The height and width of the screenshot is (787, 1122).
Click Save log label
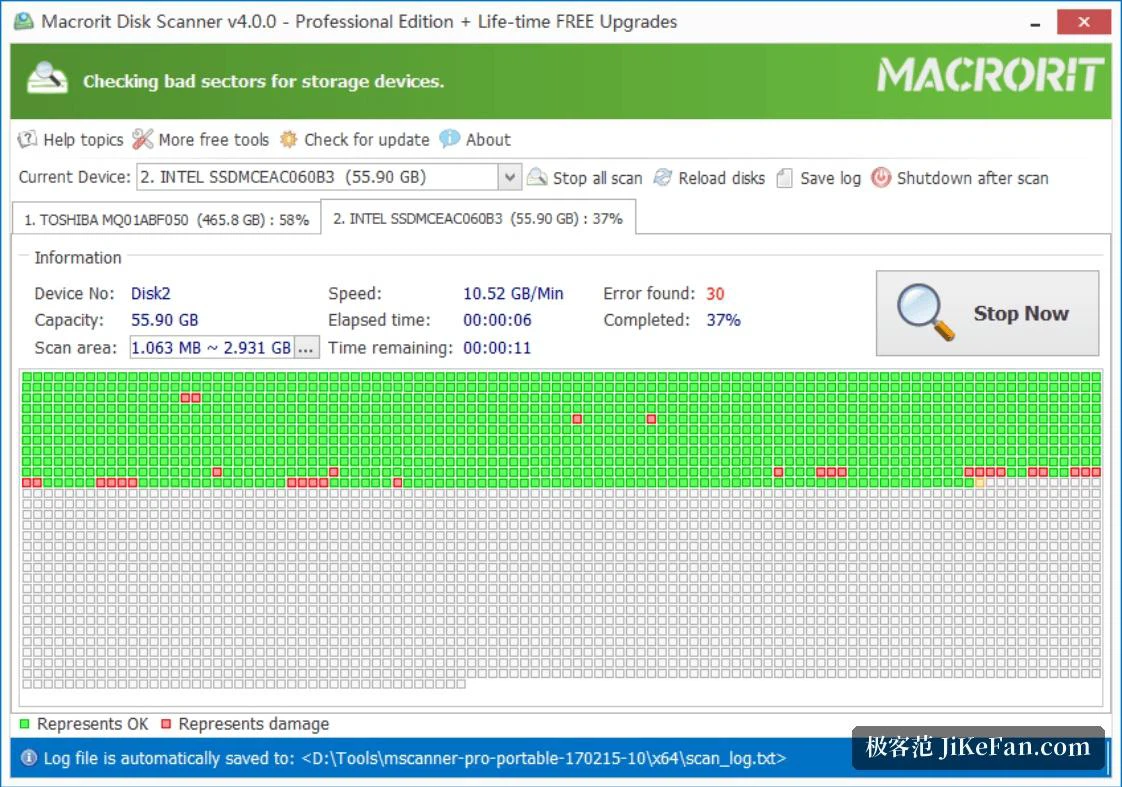point(830,178)
